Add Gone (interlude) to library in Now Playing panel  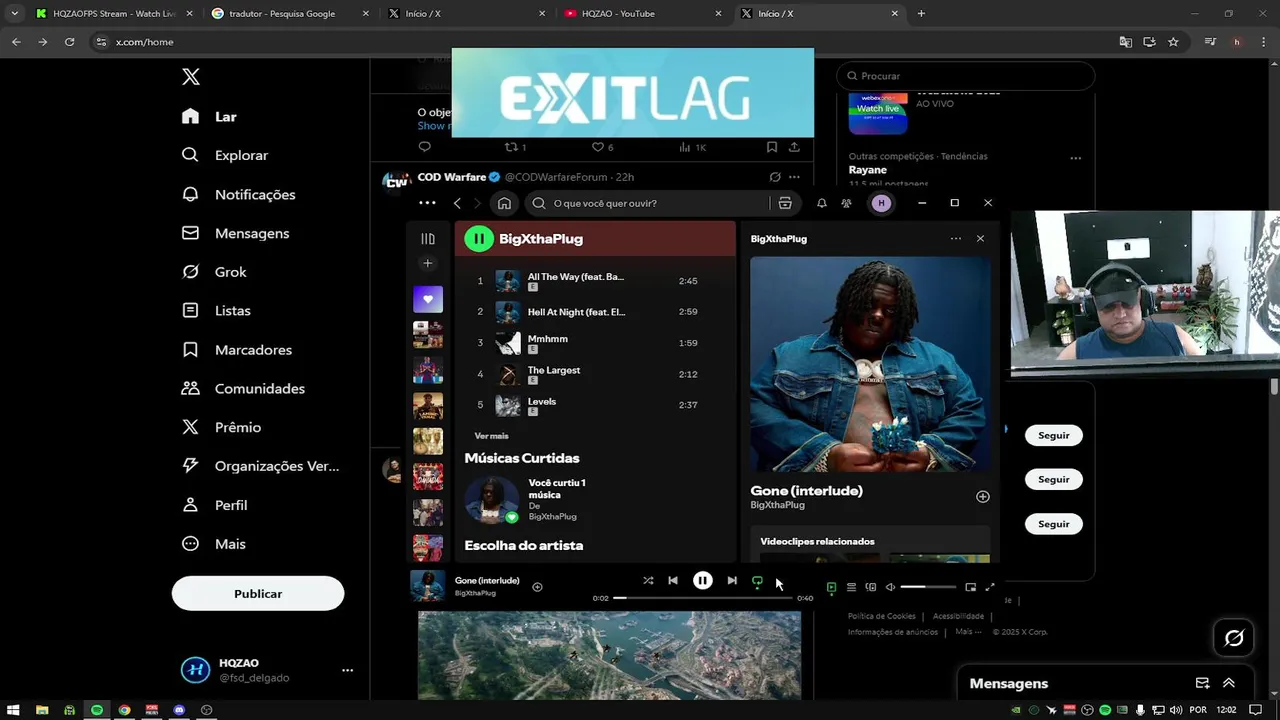pos(983,497)
